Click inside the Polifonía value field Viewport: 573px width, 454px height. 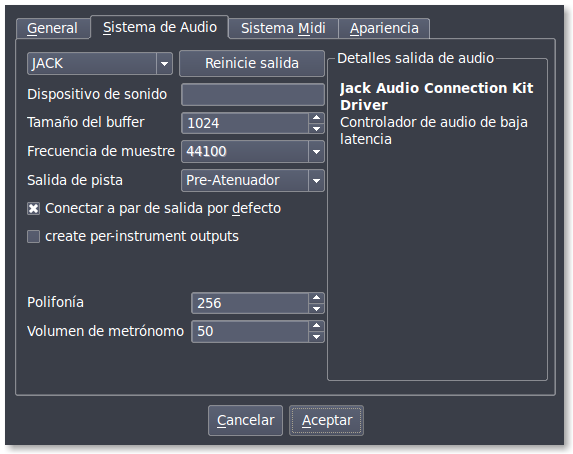(250, 303)
